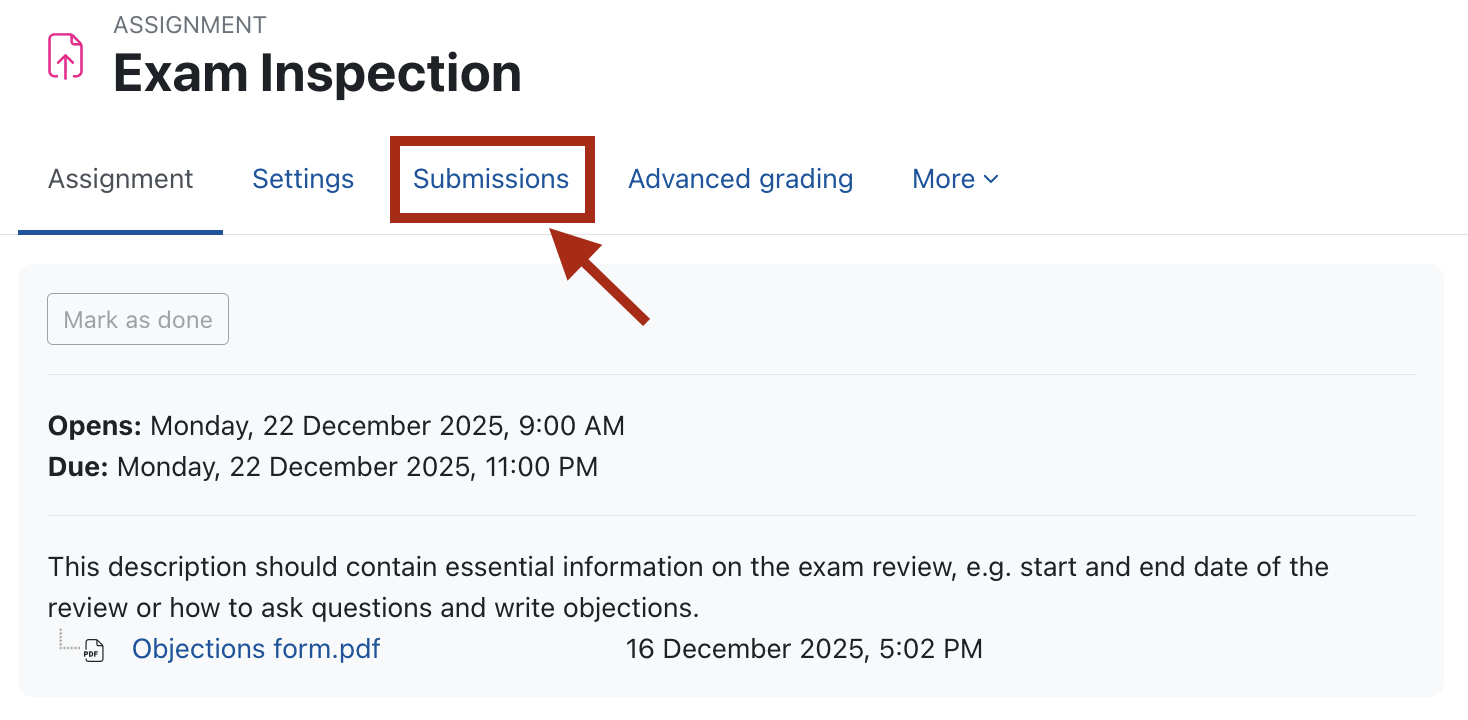Click the ASSIGNMENT label above the title
Screen dimensions: 1468x720
pos(190,25)
